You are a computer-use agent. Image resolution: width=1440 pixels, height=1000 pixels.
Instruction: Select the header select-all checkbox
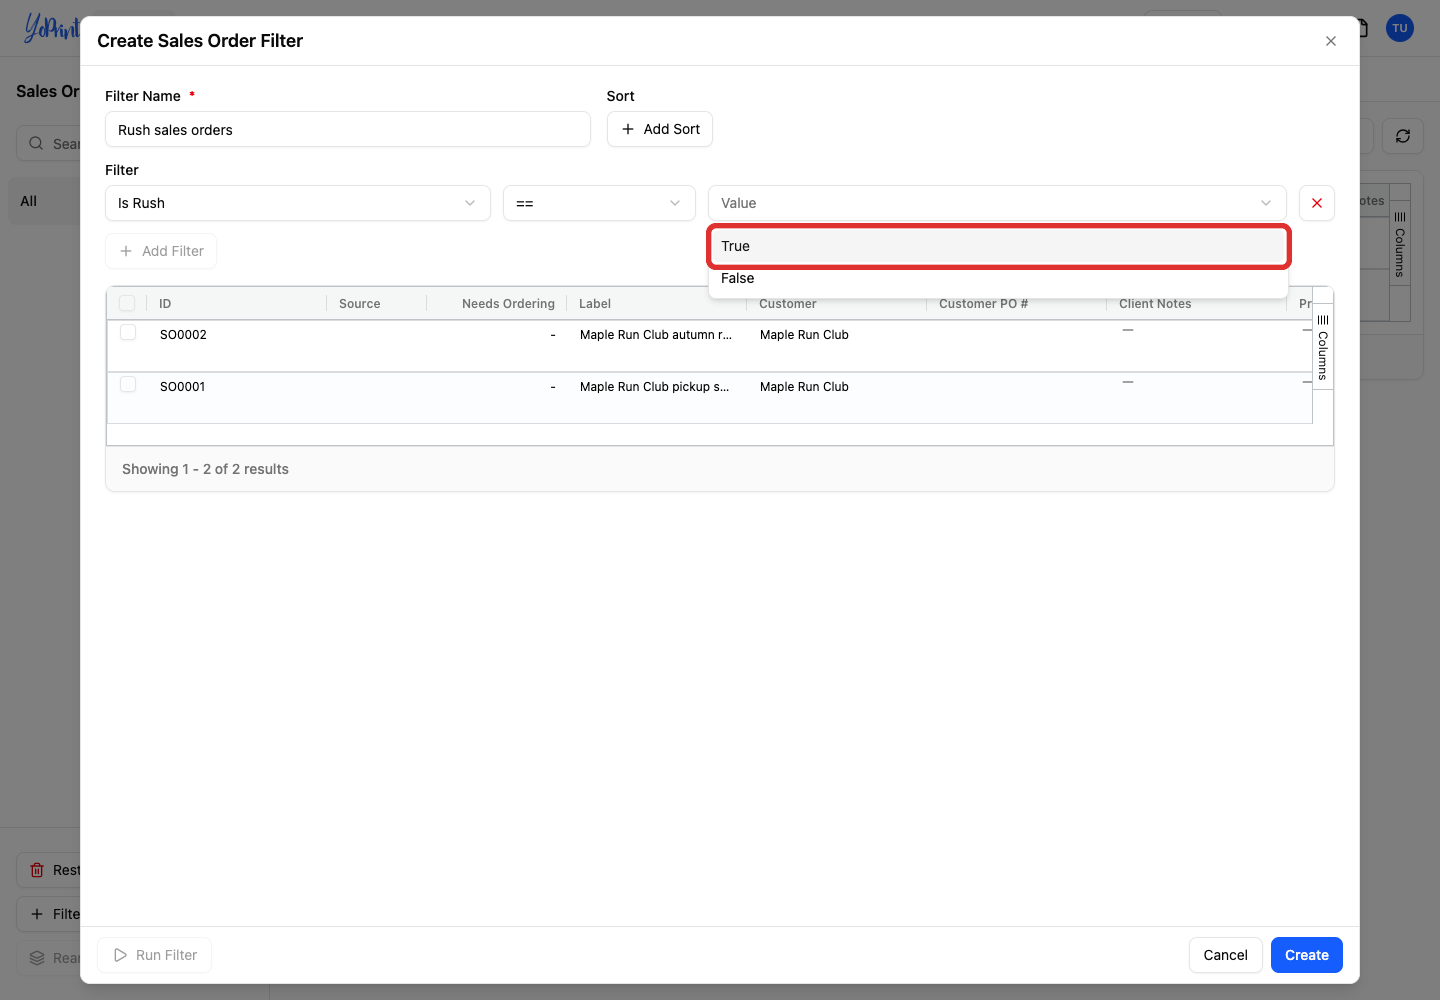coord(127,303)
